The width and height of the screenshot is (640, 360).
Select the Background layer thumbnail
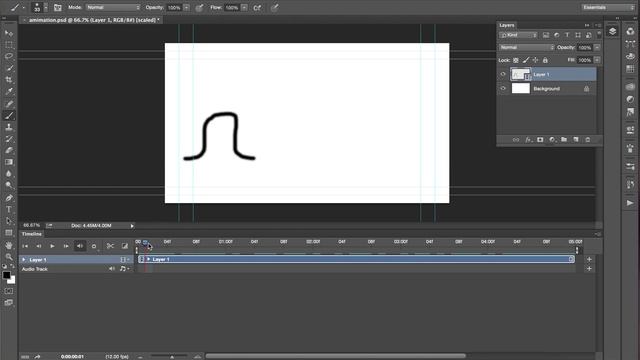pyautogui.click(x=520, y=89)
